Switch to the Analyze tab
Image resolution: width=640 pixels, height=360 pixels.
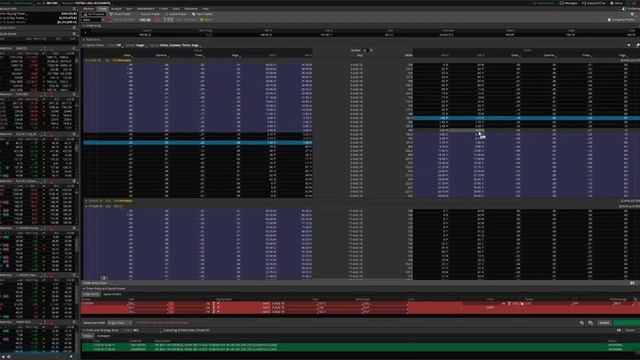pos(116,9)
